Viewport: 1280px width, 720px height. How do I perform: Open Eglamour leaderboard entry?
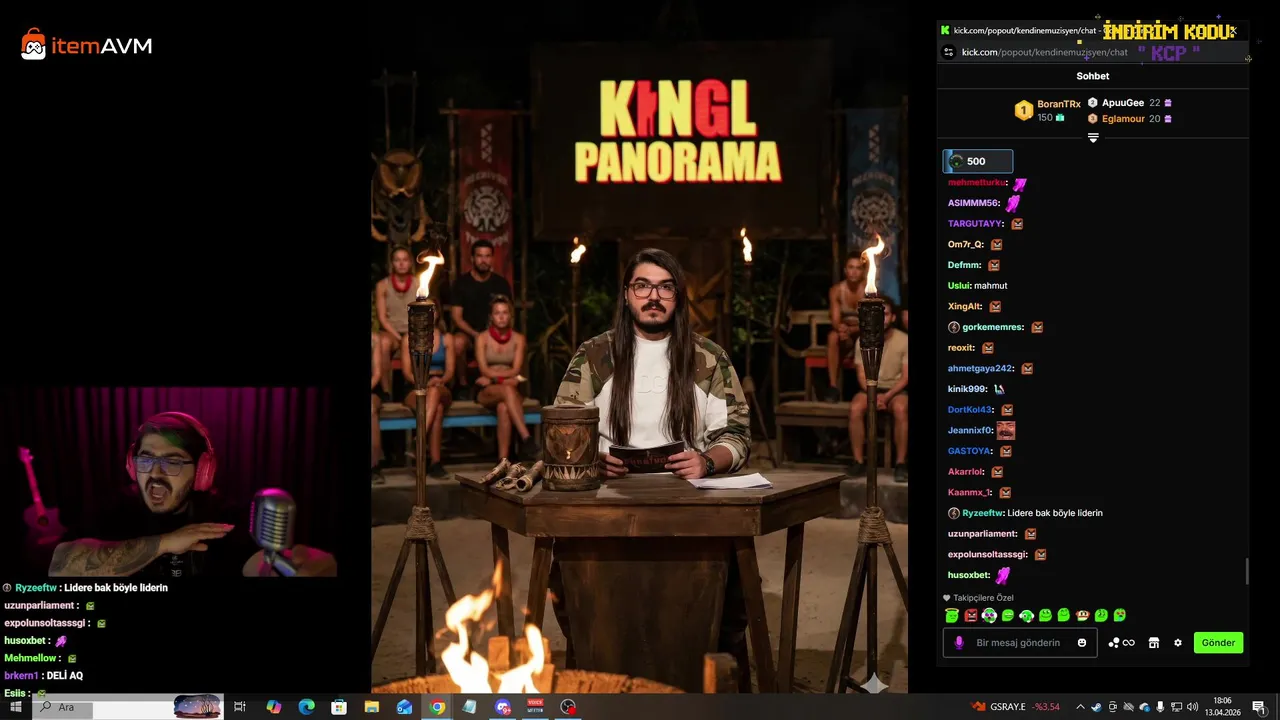click(1129, 119)
